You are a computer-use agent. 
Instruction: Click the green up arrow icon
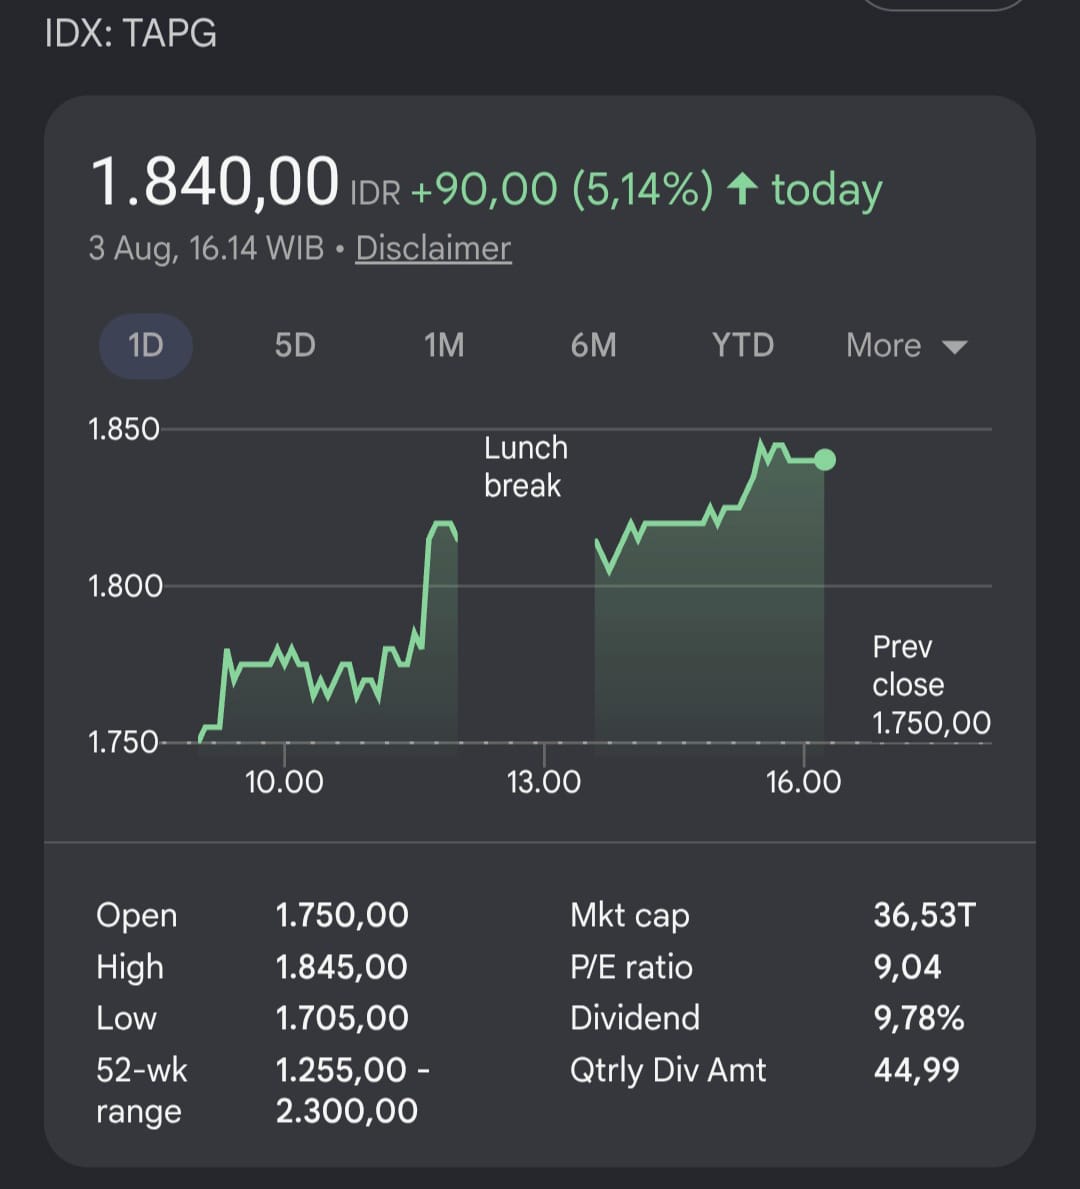click(742, 188)
